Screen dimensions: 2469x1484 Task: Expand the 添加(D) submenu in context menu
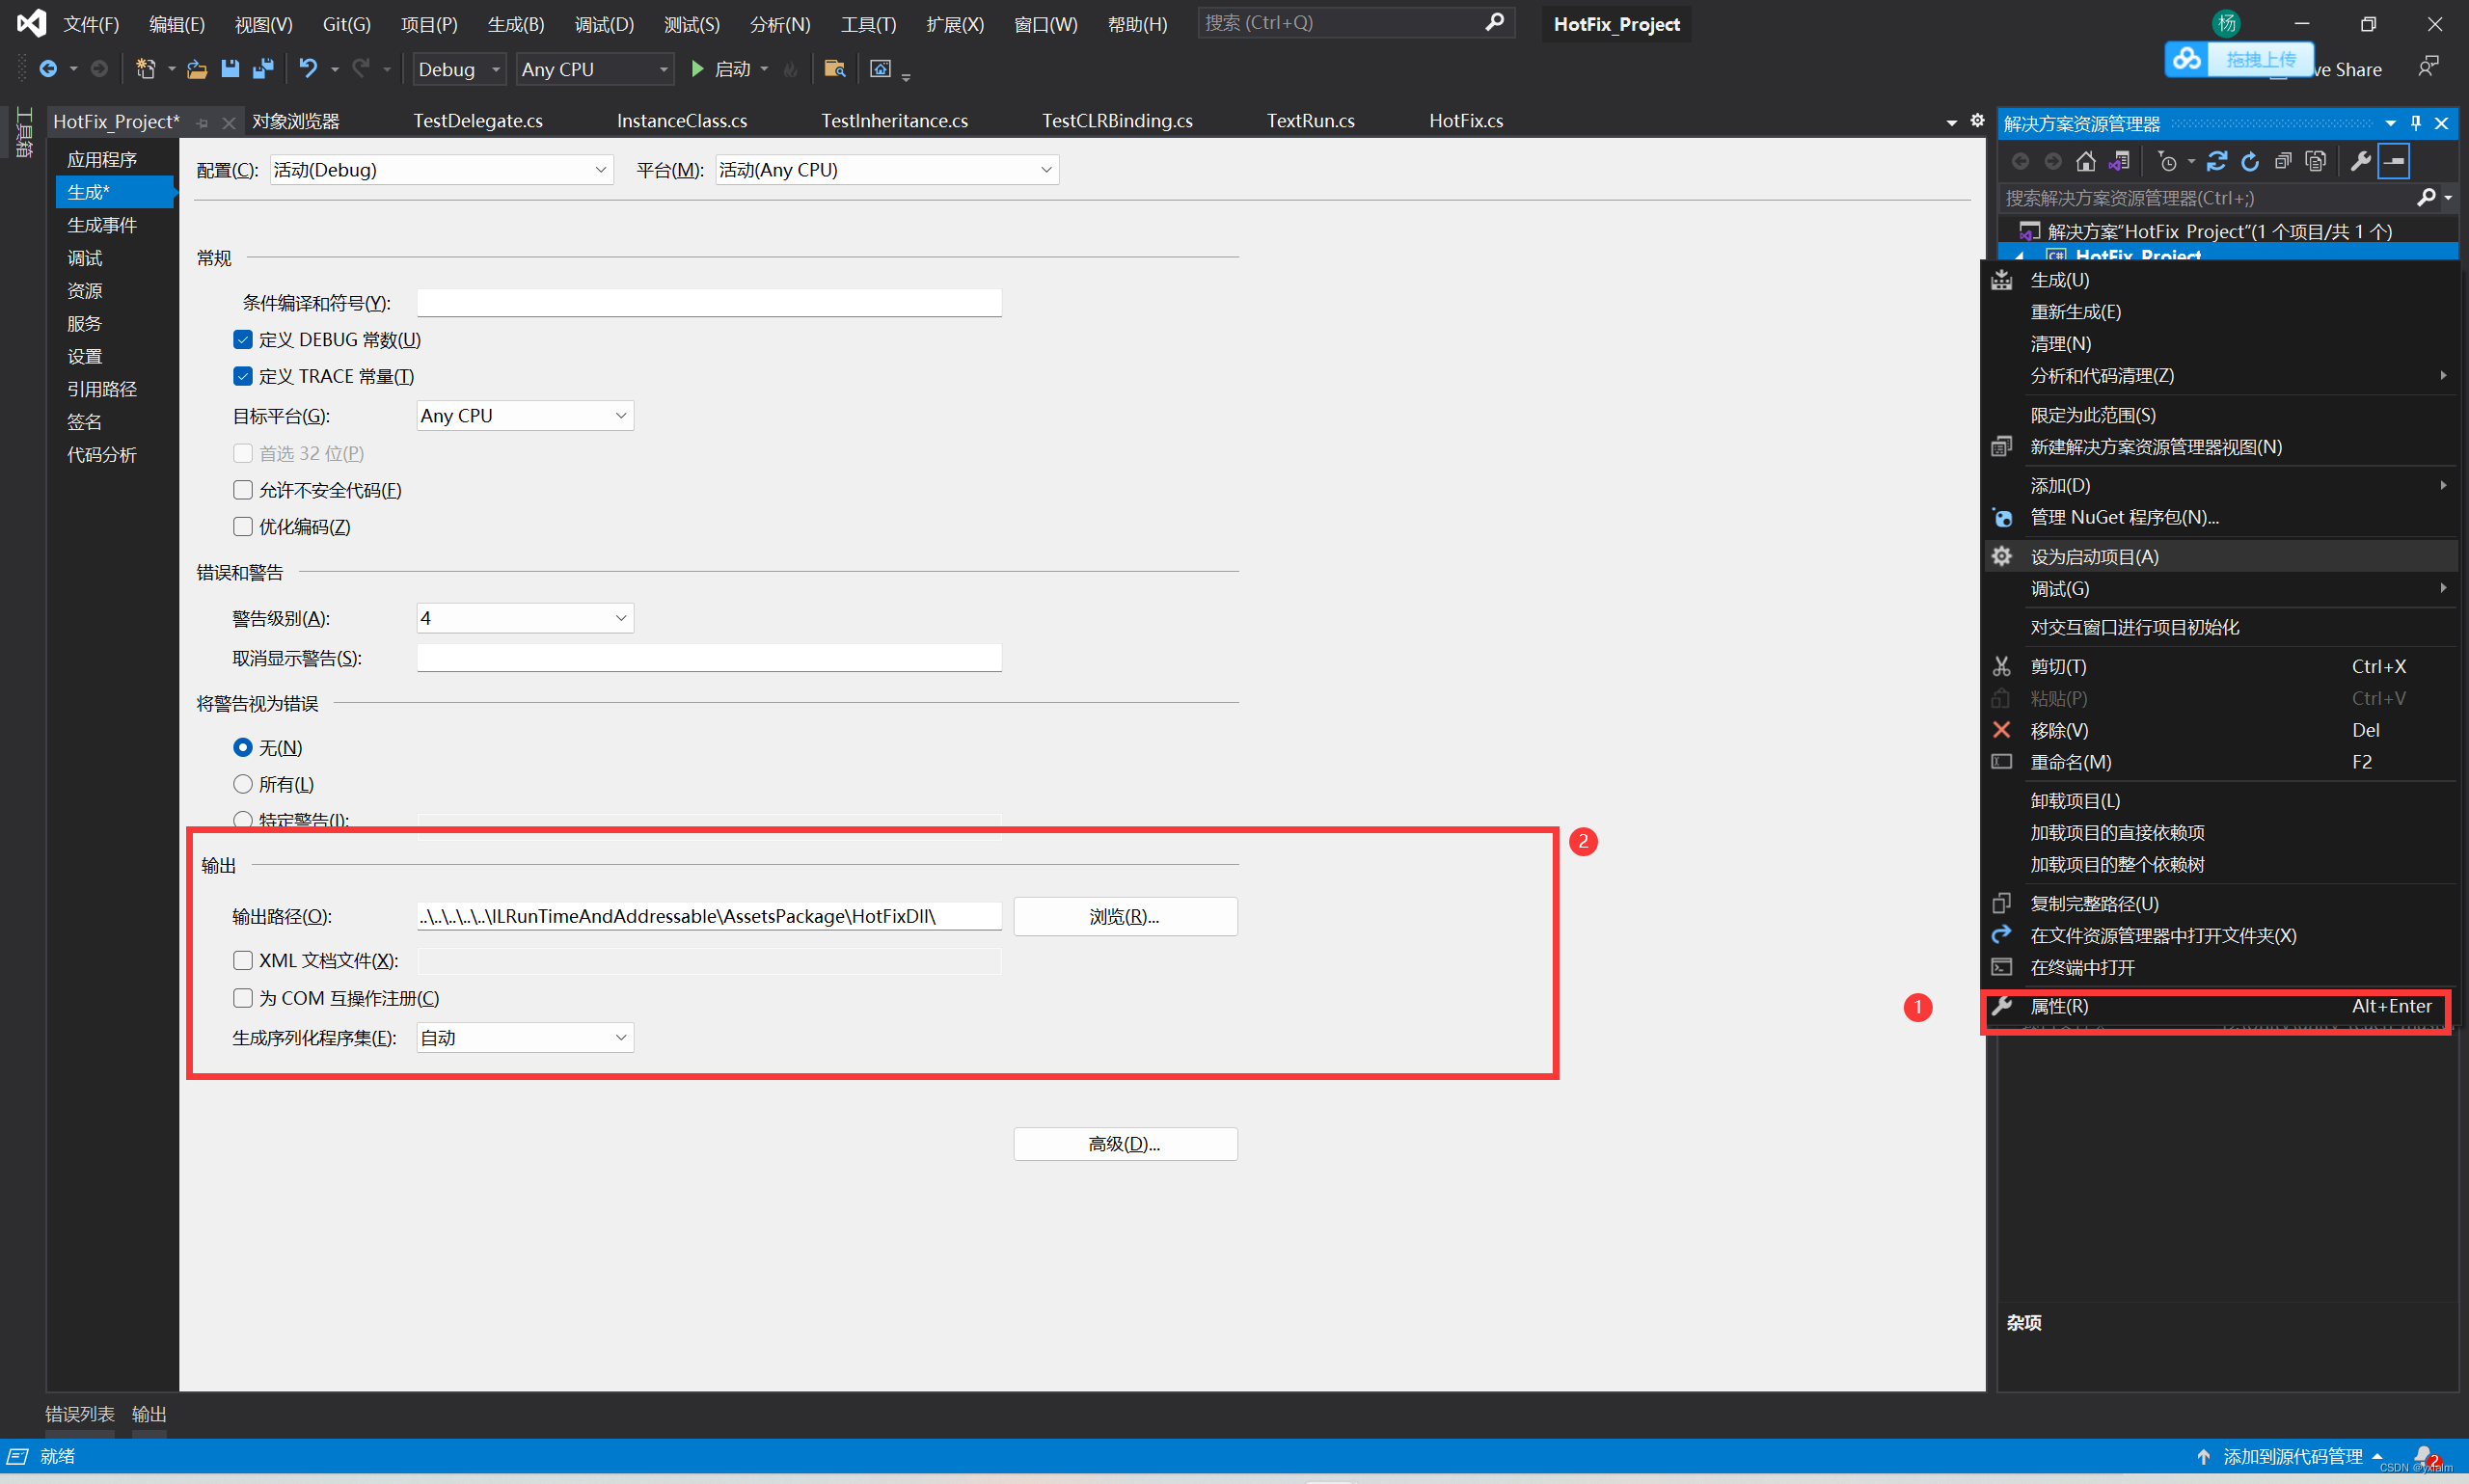tap(2220, 485)
